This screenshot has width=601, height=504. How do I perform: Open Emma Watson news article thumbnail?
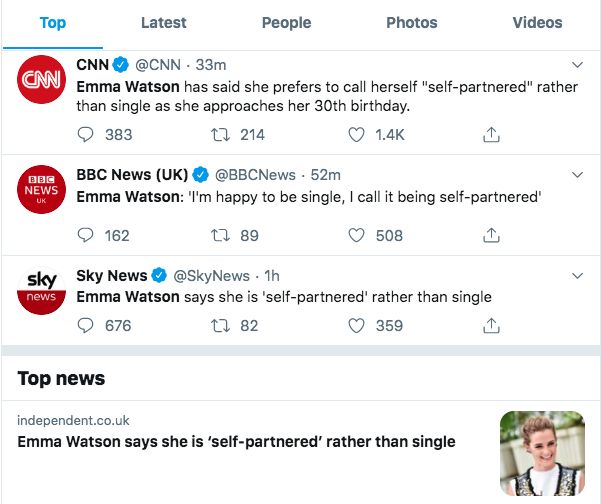[x=542, y=452]
